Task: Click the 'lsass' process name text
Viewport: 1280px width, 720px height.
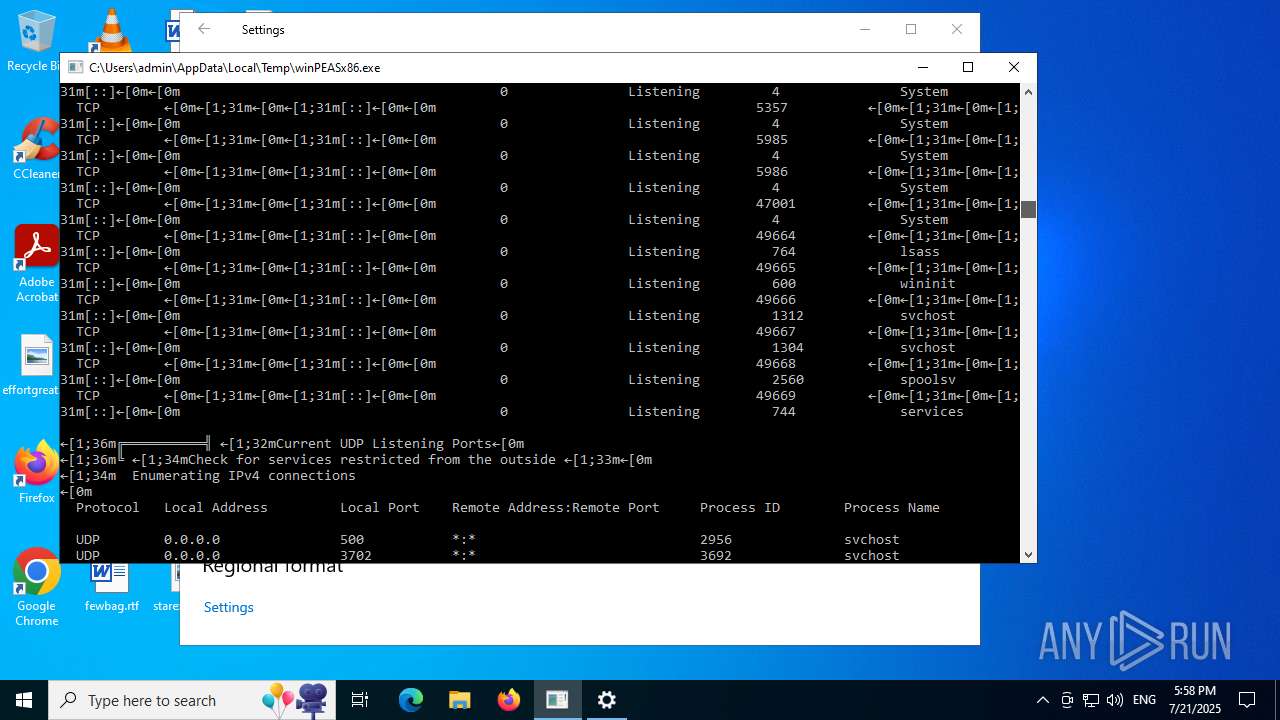Action: [x=920, y=251]
